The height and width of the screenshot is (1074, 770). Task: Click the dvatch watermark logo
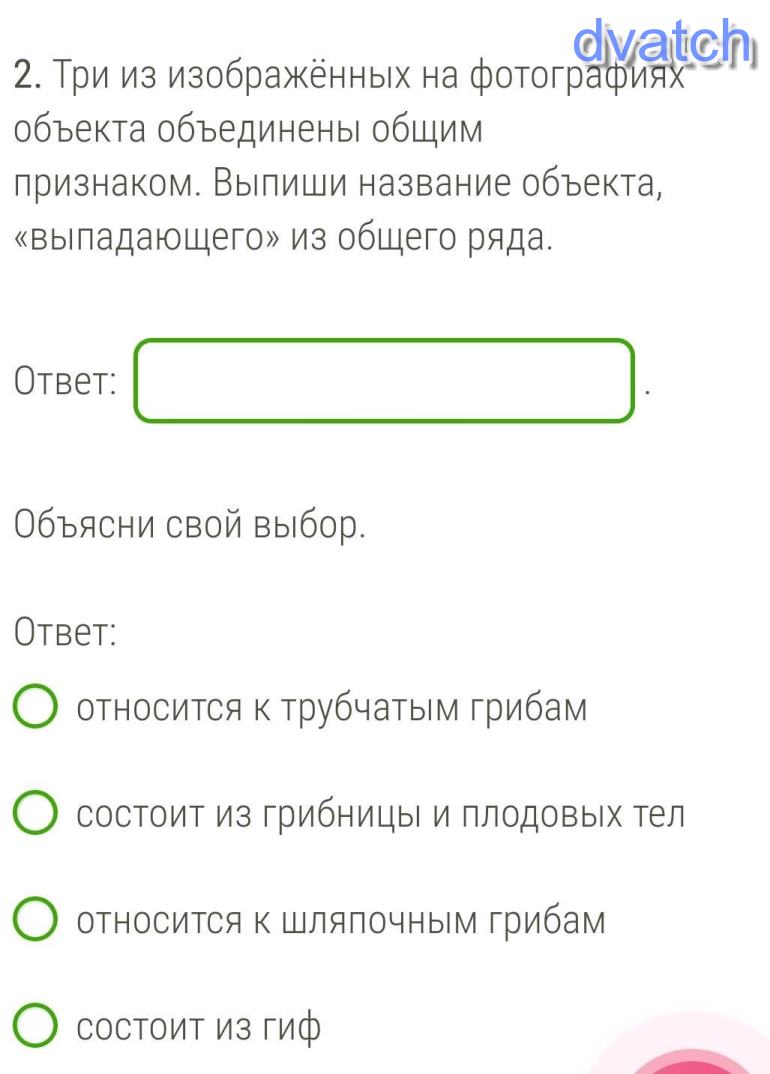pyautogui.click(x=661, y=43)
